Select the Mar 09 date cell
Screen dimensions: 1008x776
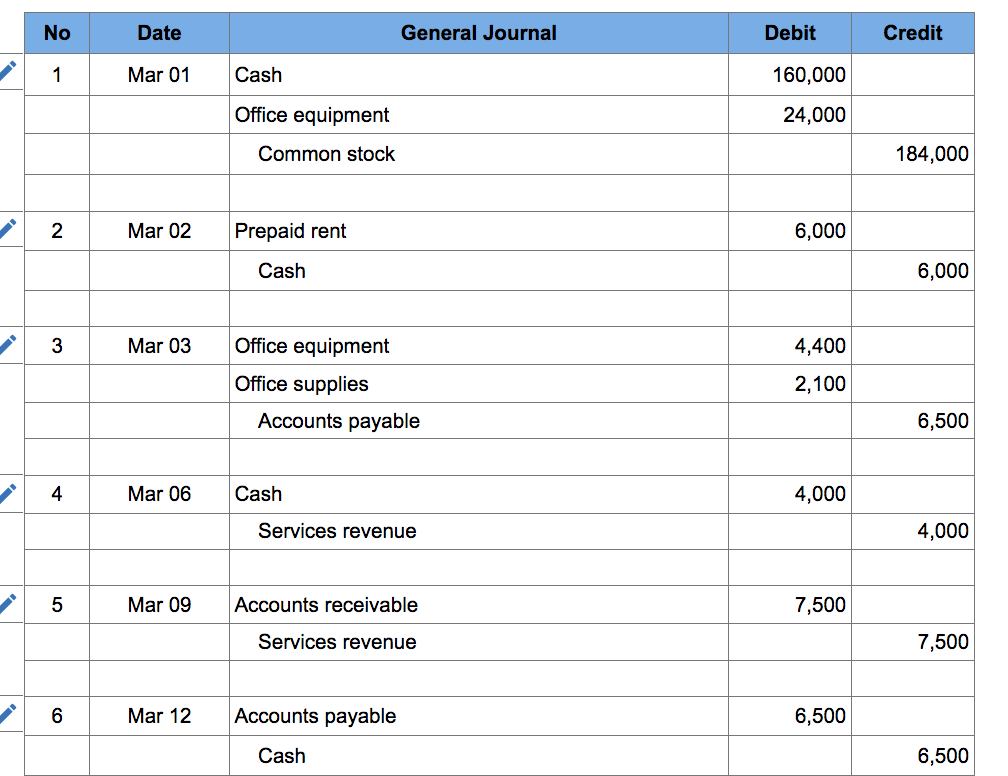pyautogui.click(x=159, y=605)
